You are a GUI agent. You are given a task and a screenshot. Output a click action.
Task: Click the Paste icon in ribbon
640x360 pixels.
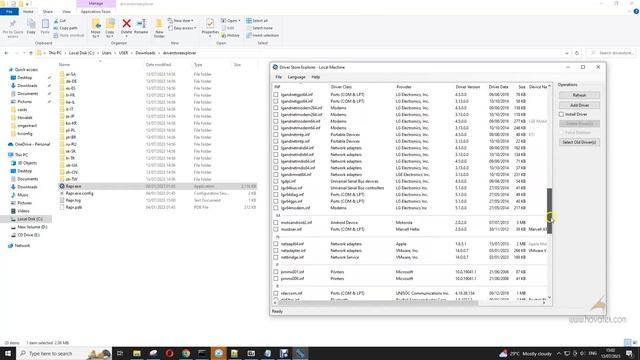(45, 24)
